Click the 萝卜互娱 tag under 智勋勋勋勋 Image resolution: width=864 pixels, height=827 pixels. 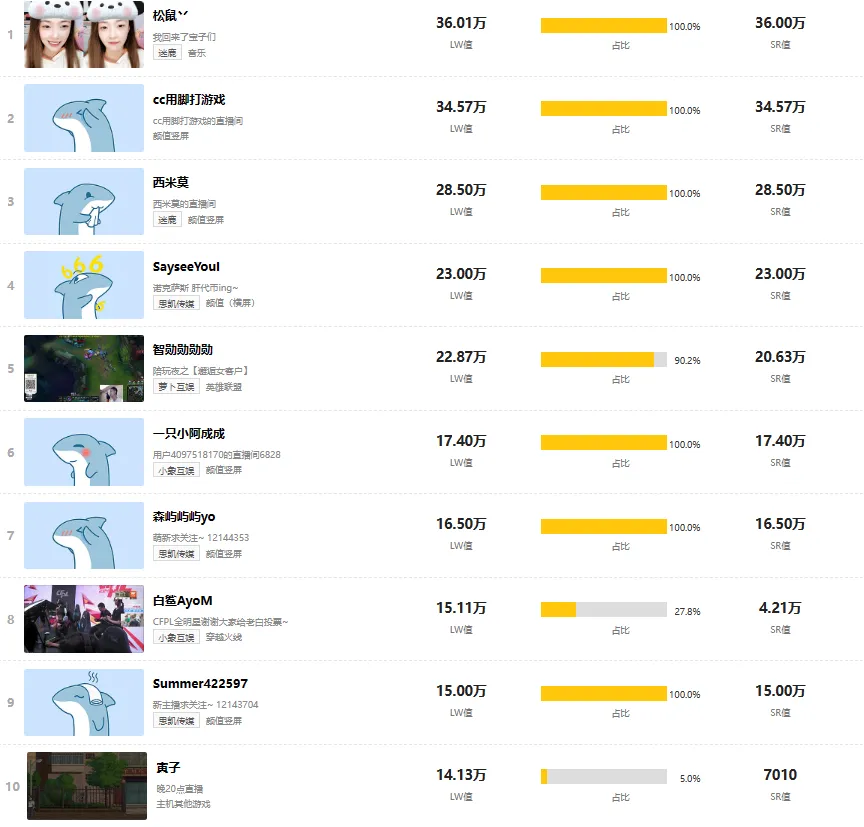tap(176, 387)
